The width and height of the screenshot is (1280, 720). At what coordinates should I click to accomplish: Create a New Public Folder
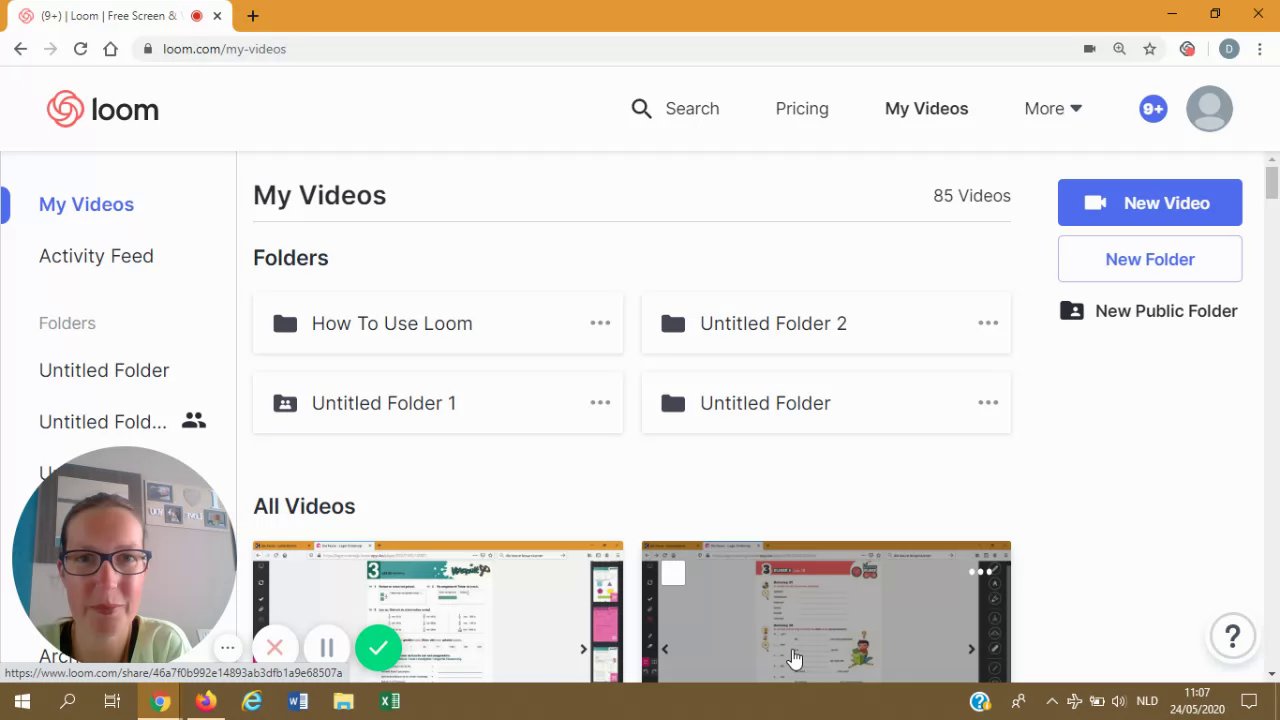pos(1149,311)
